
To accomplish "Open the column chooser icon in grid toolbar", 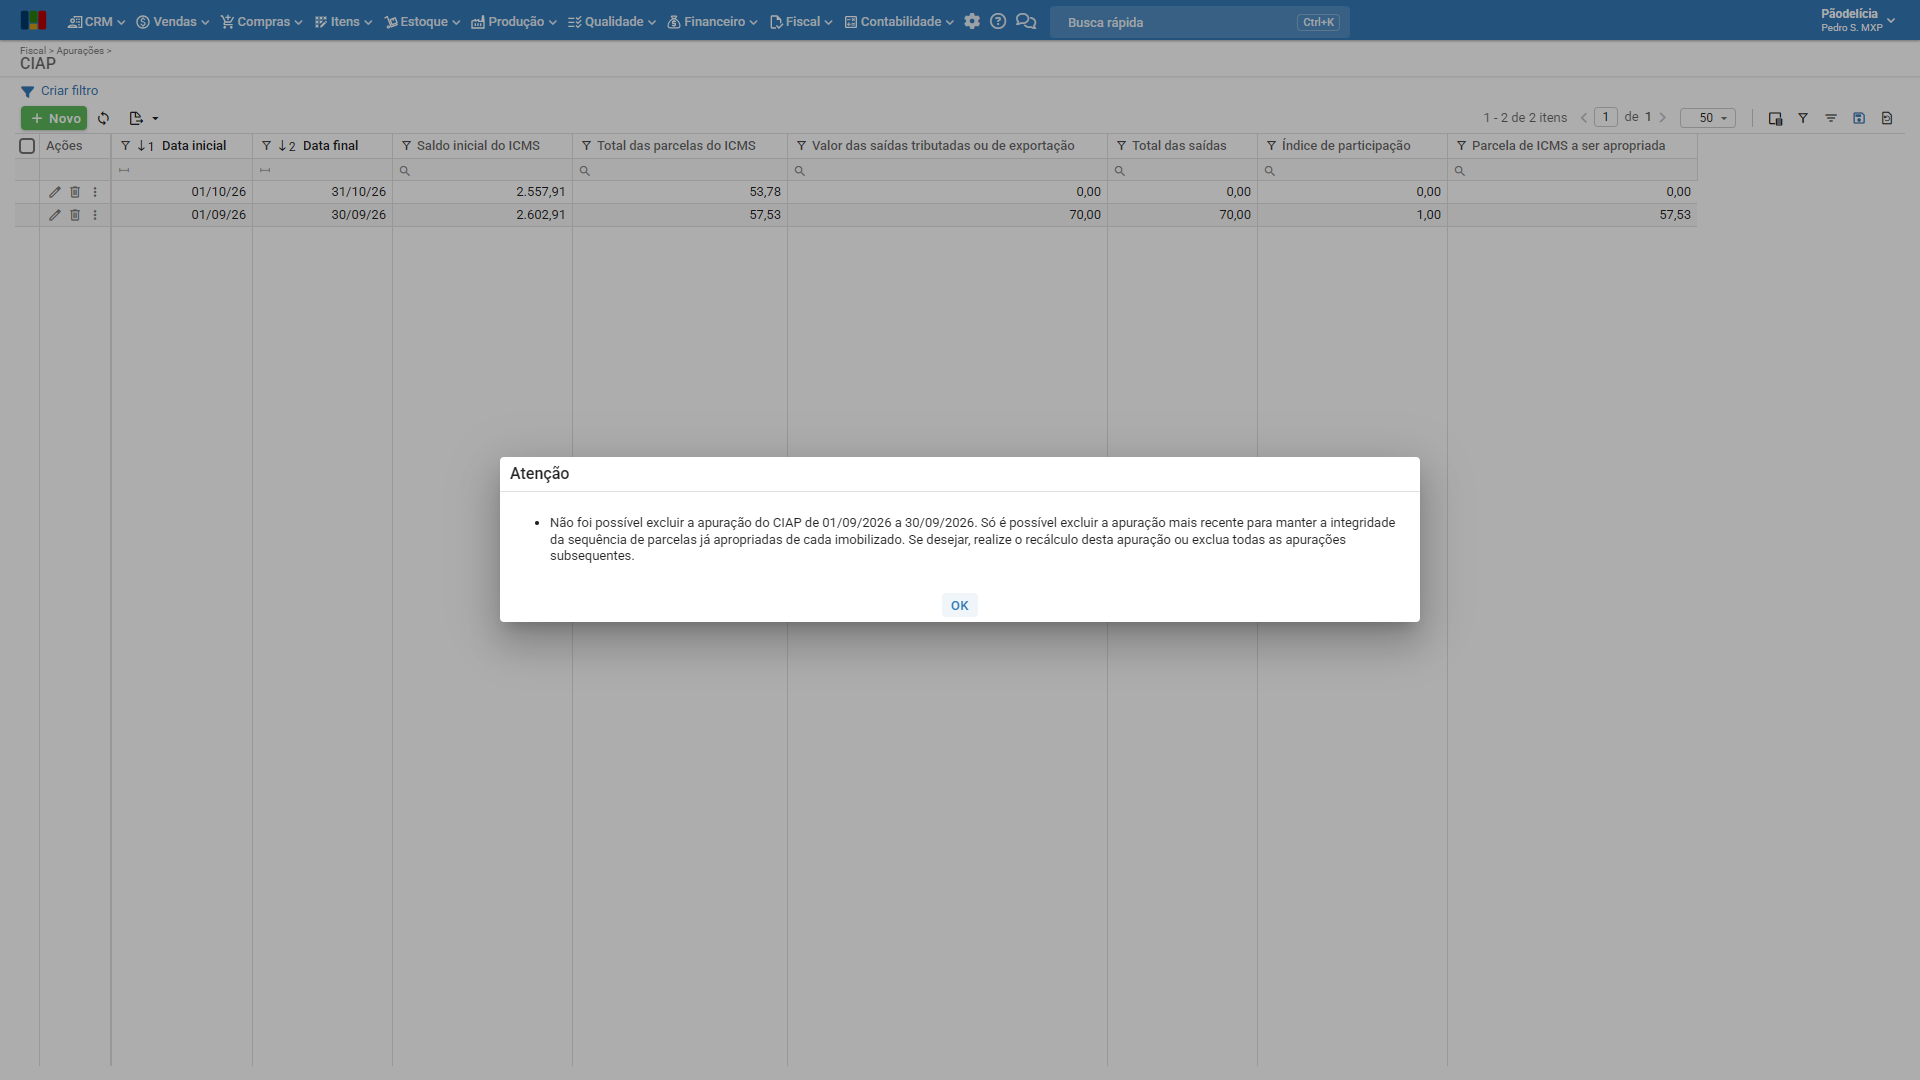I will [x=1775, y=118].
